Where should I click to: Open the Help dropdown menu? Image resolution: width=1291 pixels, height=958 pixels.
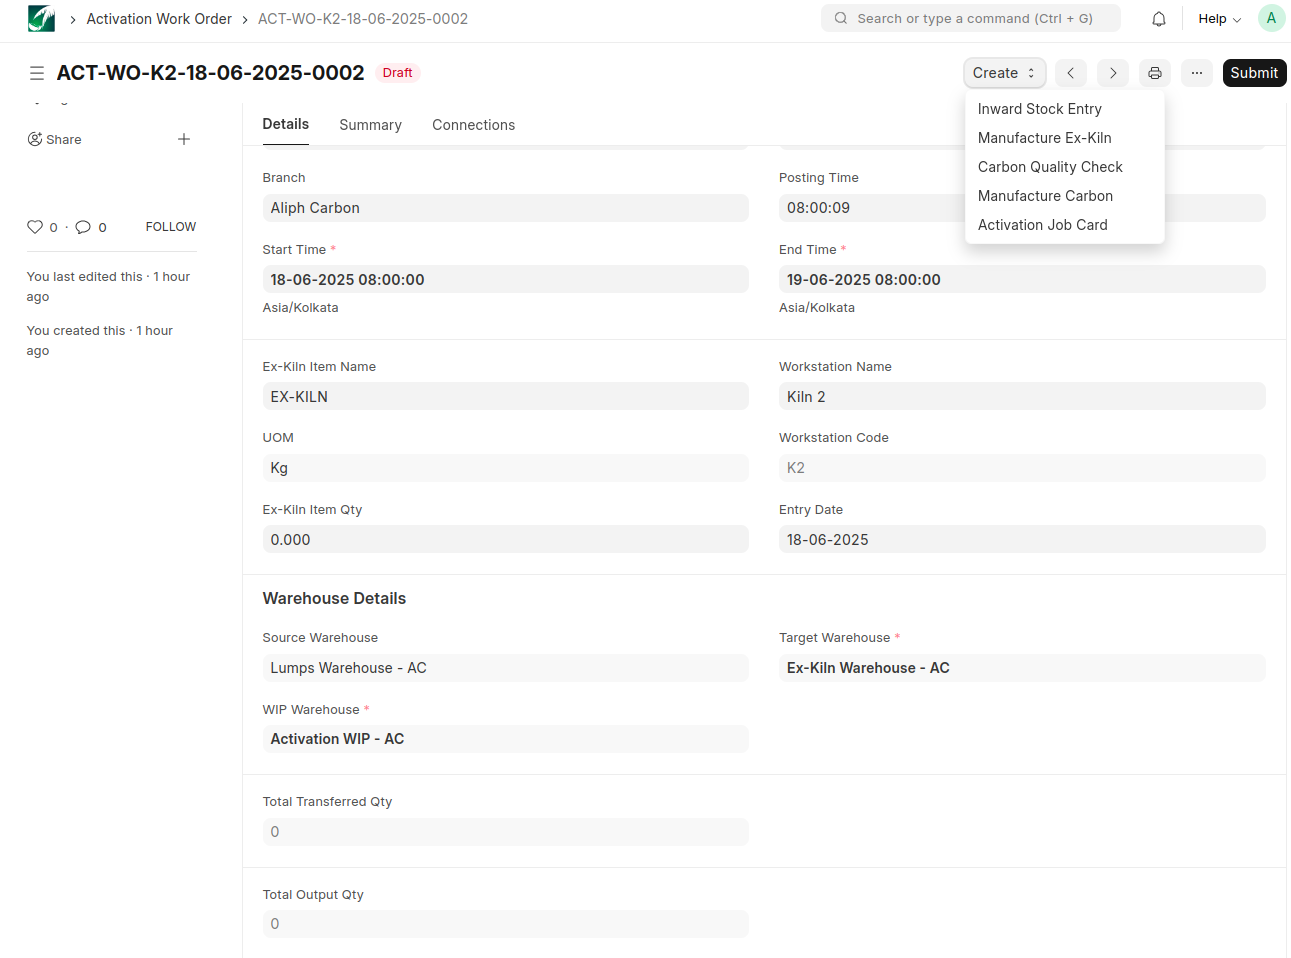pyautogui.click(x=1219, y=19)
